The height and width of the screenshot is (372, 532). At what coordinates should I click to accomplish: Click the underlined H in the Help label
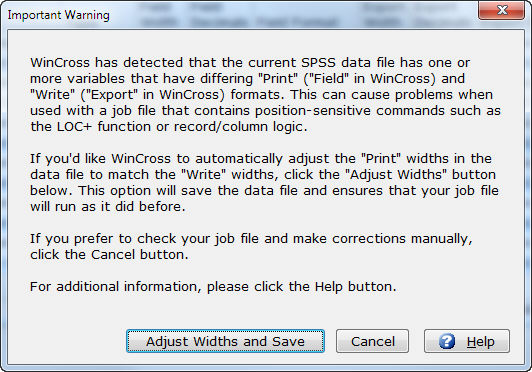coord(471,342)
